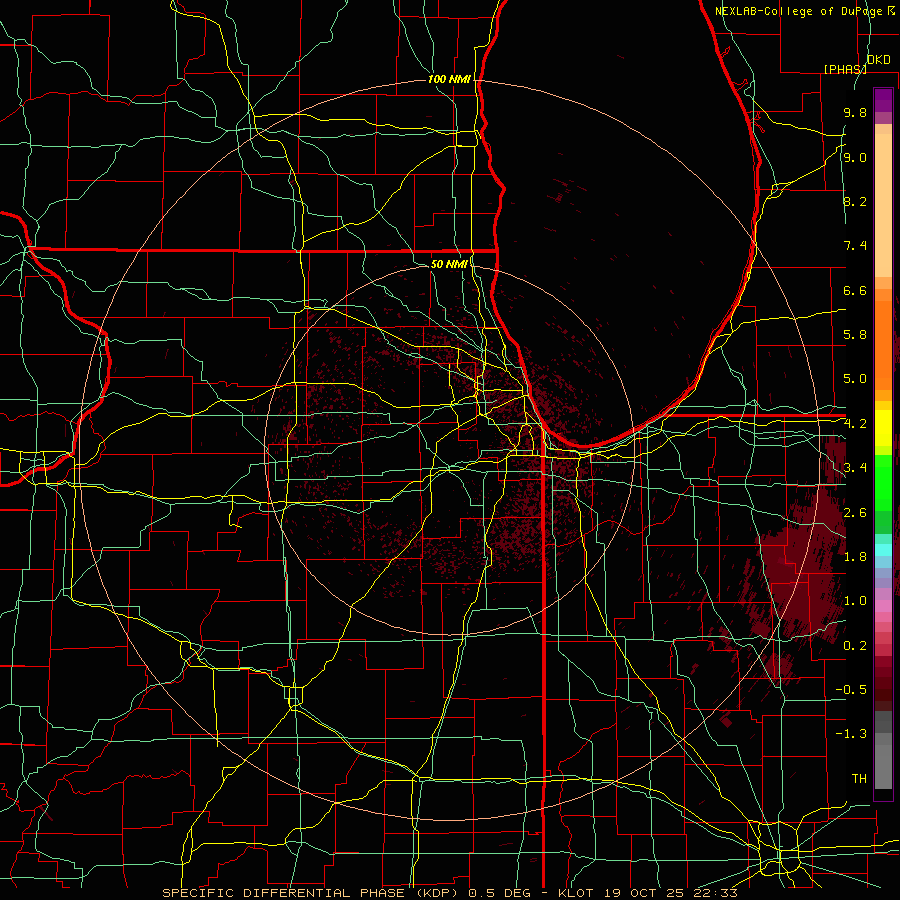Pick the cyan segment of the color bar

[x=883, y=549]
